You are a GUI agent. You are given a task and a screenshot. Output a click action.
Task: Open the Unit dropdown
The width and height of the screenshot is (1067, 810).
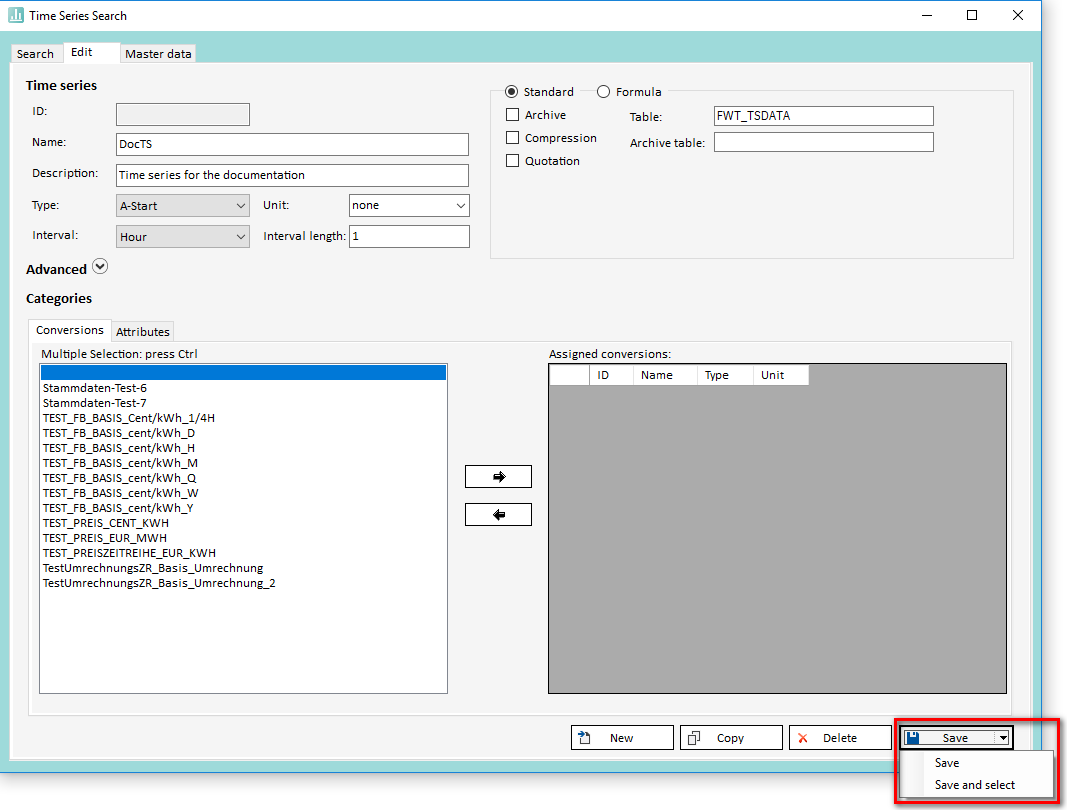click(409, 206)
